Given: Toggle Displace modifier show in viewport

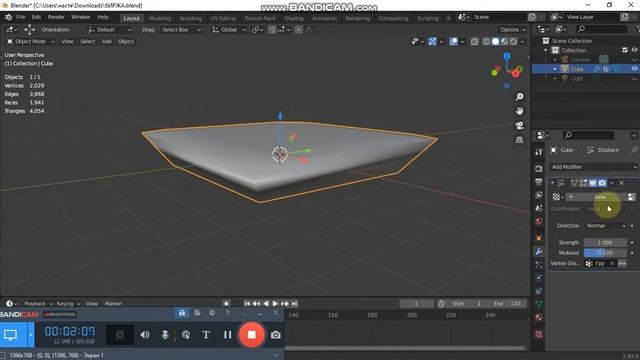Looking at the screenshot, I should 593,183.
